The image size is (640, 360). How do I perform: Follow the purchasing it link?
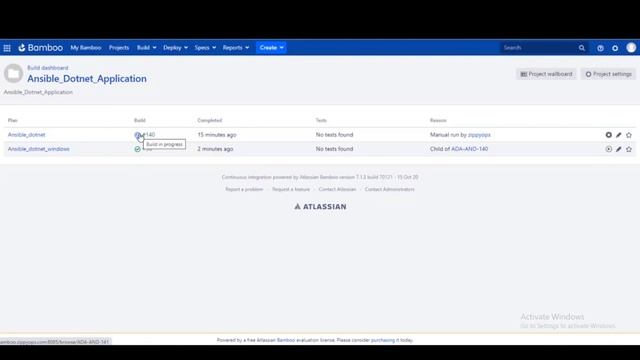[x=385, y=340]
